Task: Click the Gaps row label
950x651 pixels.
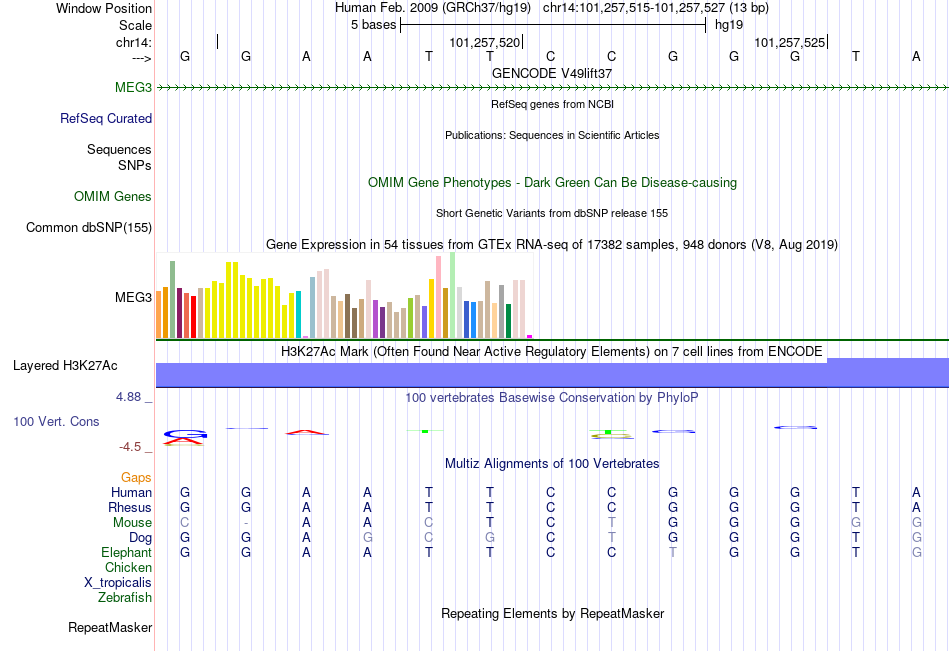Action: (136, 478)
